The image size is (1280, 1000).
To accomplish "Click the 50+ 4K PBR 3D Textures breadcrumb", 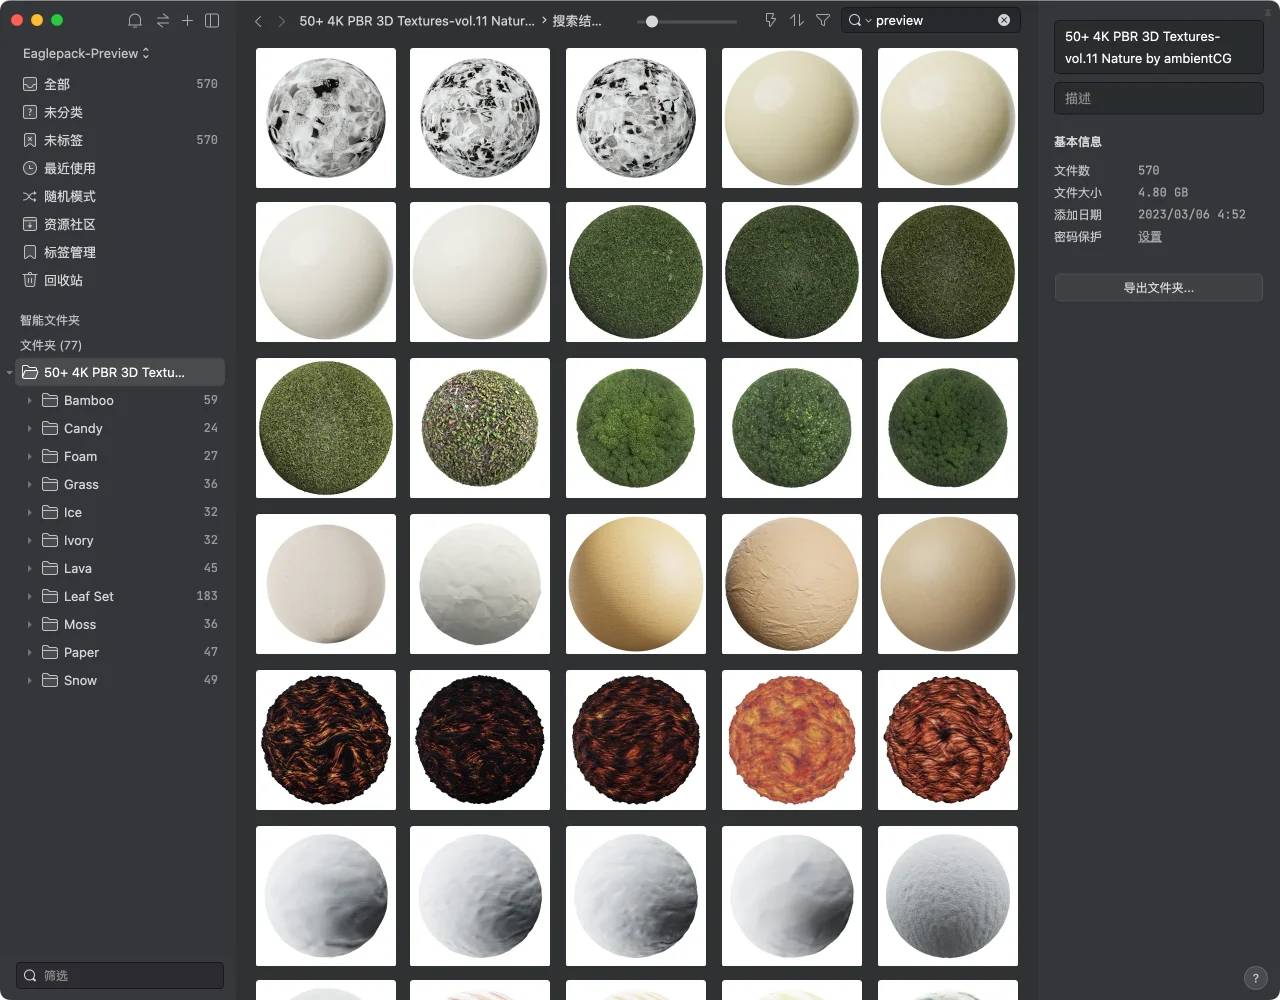I will tap(417, 20).
